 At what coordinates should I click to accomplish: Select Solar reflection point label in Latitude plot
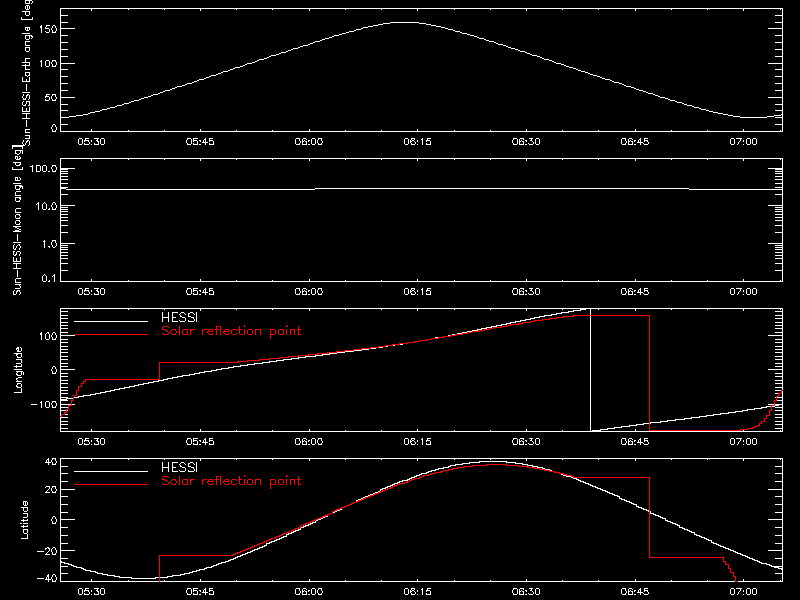231,481
